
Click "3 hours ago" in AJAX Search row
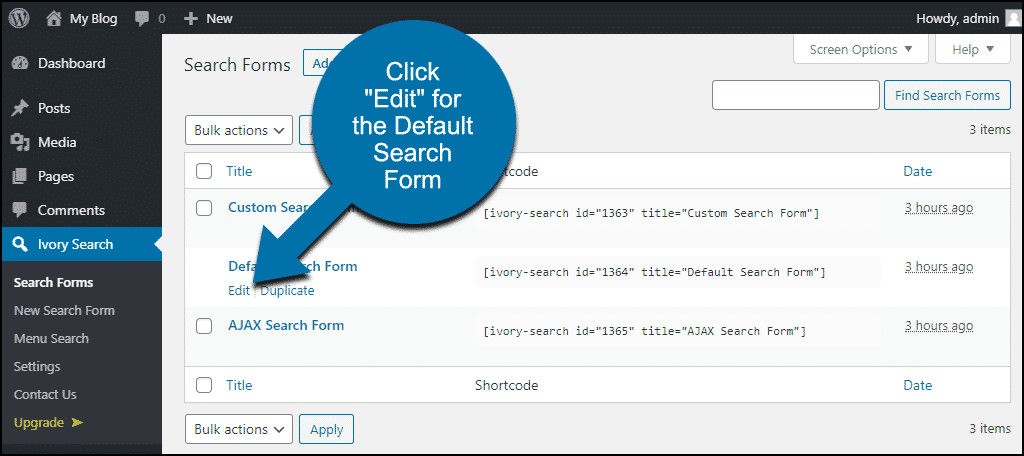[938, 325]
